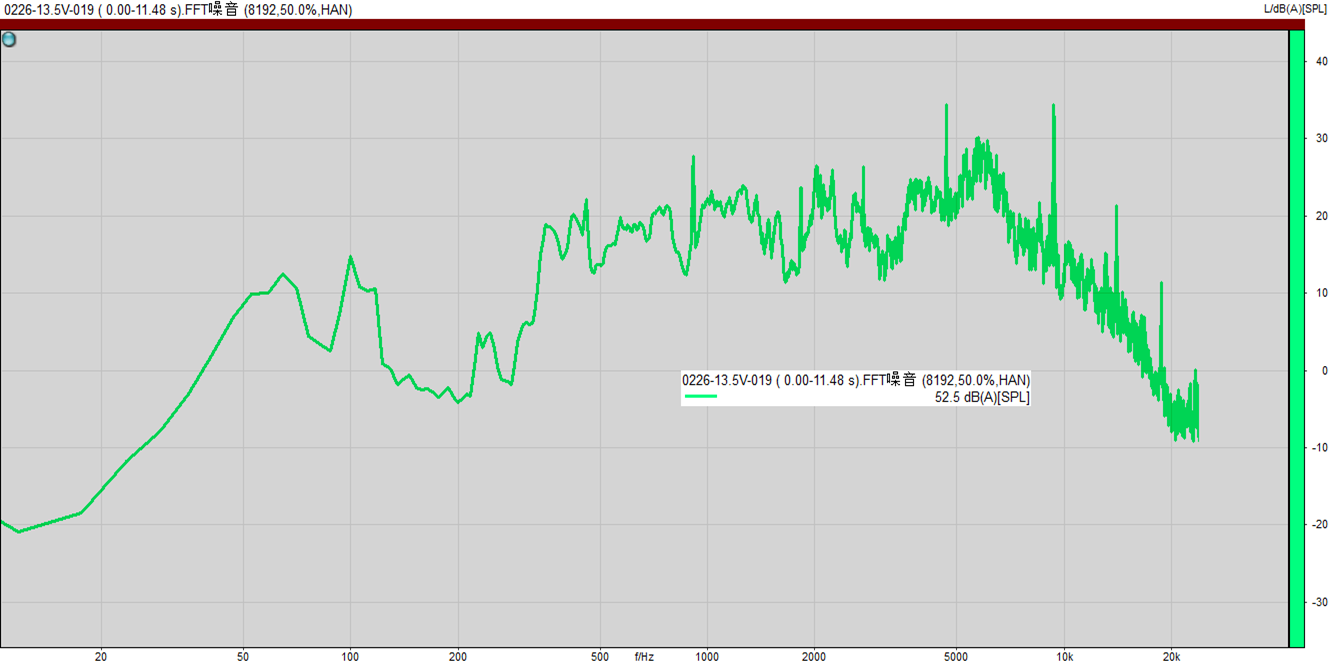Click the dark red header bar

(x=640, y=24)
